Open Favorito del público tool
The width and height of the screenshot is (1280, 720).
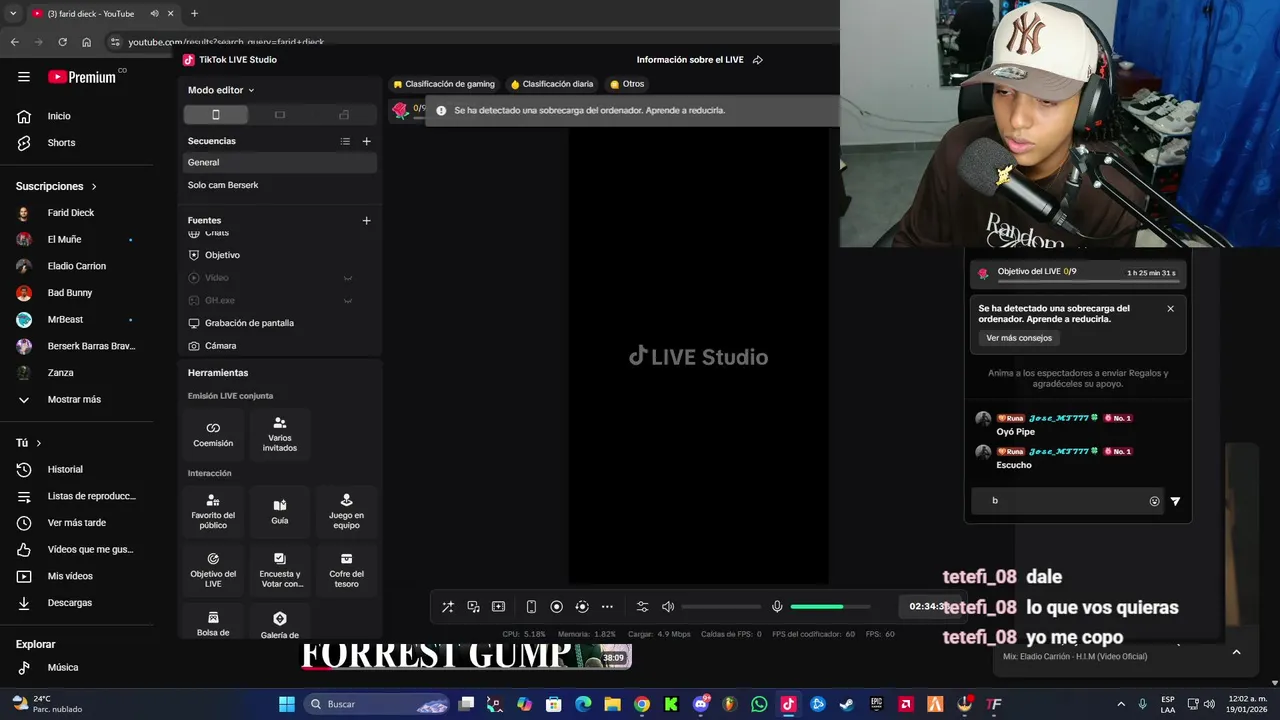click(213, 512)
